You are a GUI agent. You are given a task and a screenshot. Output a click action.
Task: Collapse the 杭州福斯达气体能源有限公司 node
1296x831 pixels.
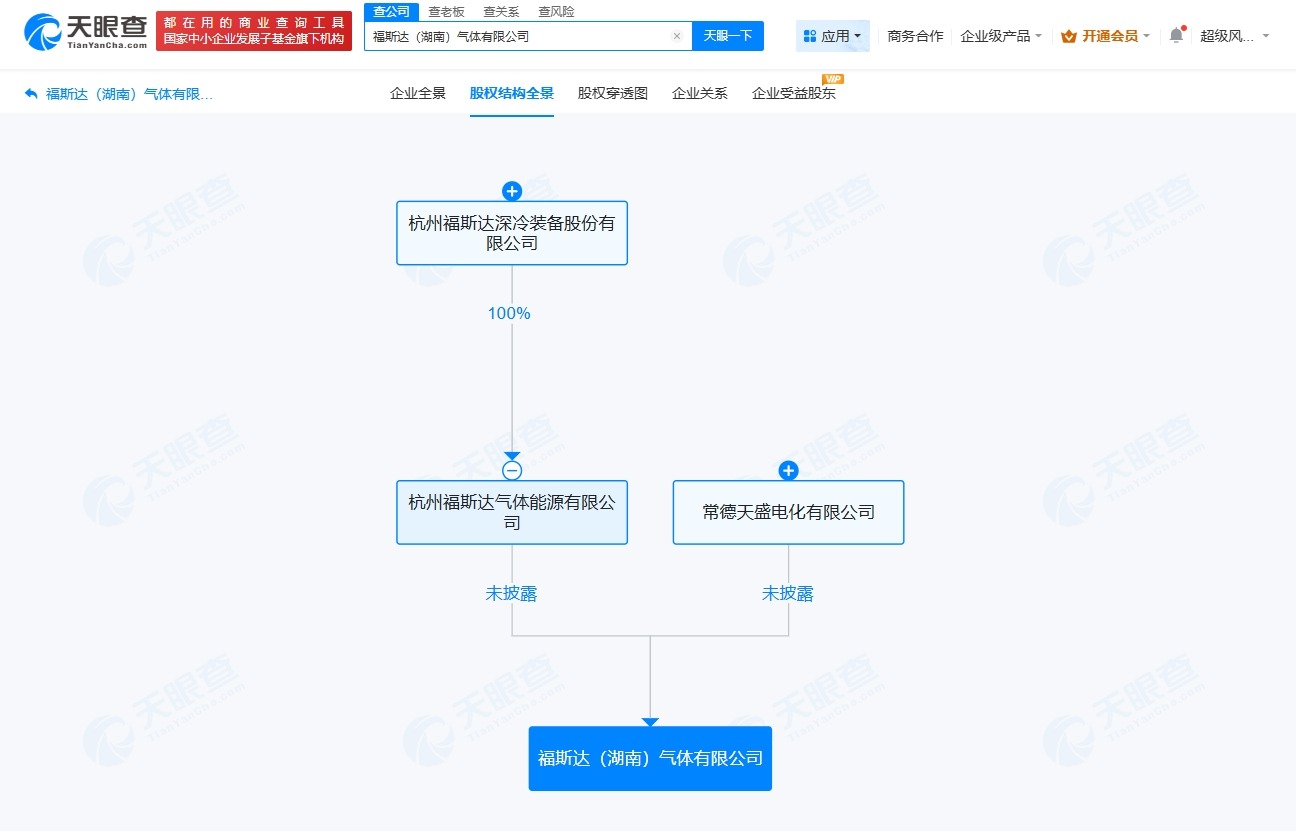512,469
